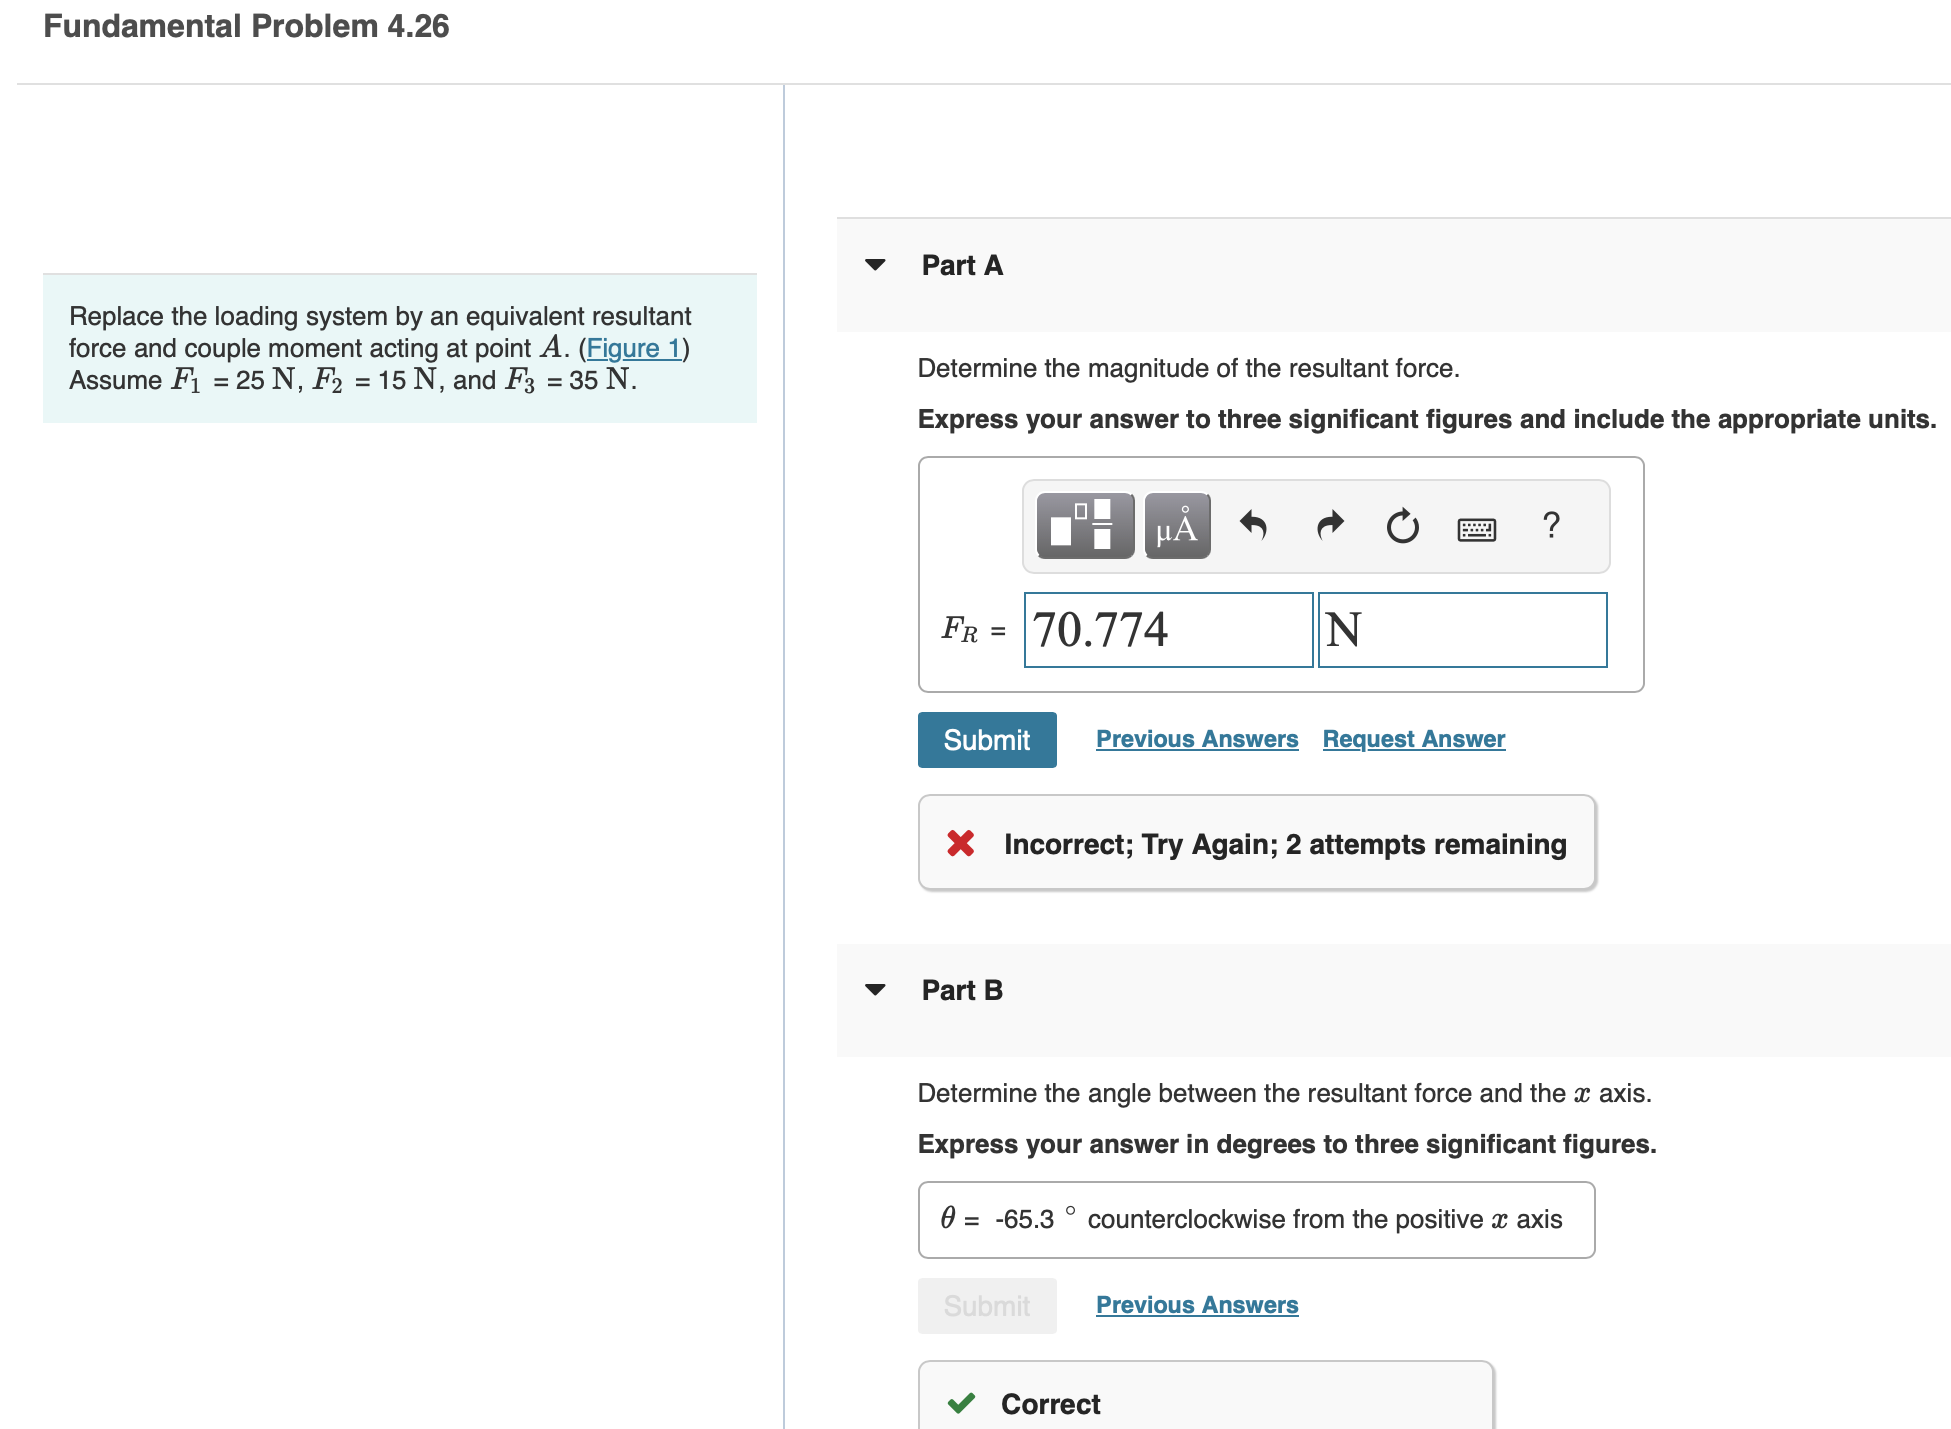Viewport: 1951px width, 1429px height.
Task: Click the Part B Submit button
Action: click(x=986, y=1305)
